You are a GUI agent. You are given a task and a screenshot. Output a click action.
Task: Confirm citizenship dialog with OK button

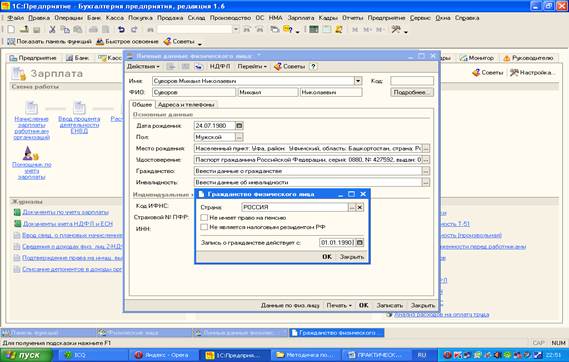[327, 256]
